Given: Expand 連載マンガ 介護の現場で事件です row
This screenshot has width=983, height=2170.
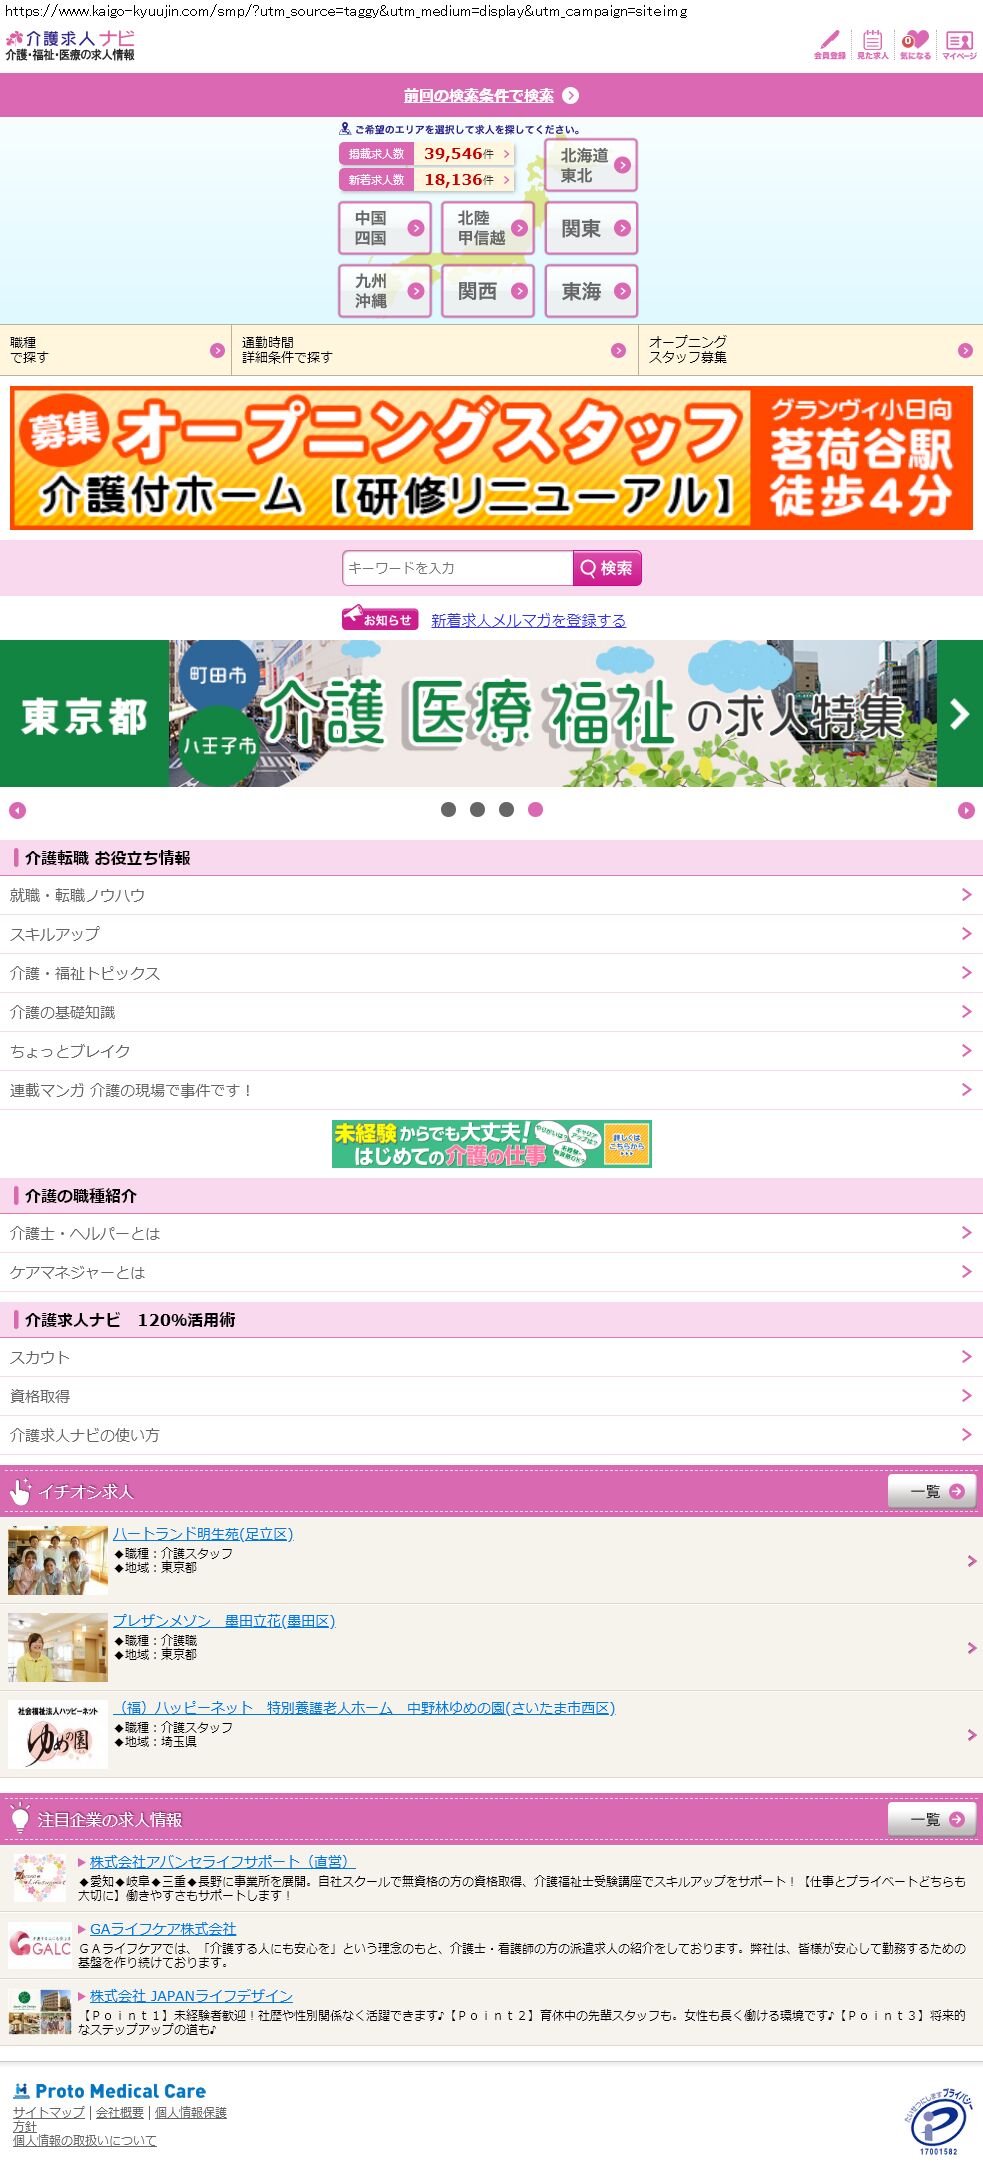Looking at the screenshot, I should (x=491, y=1090).
